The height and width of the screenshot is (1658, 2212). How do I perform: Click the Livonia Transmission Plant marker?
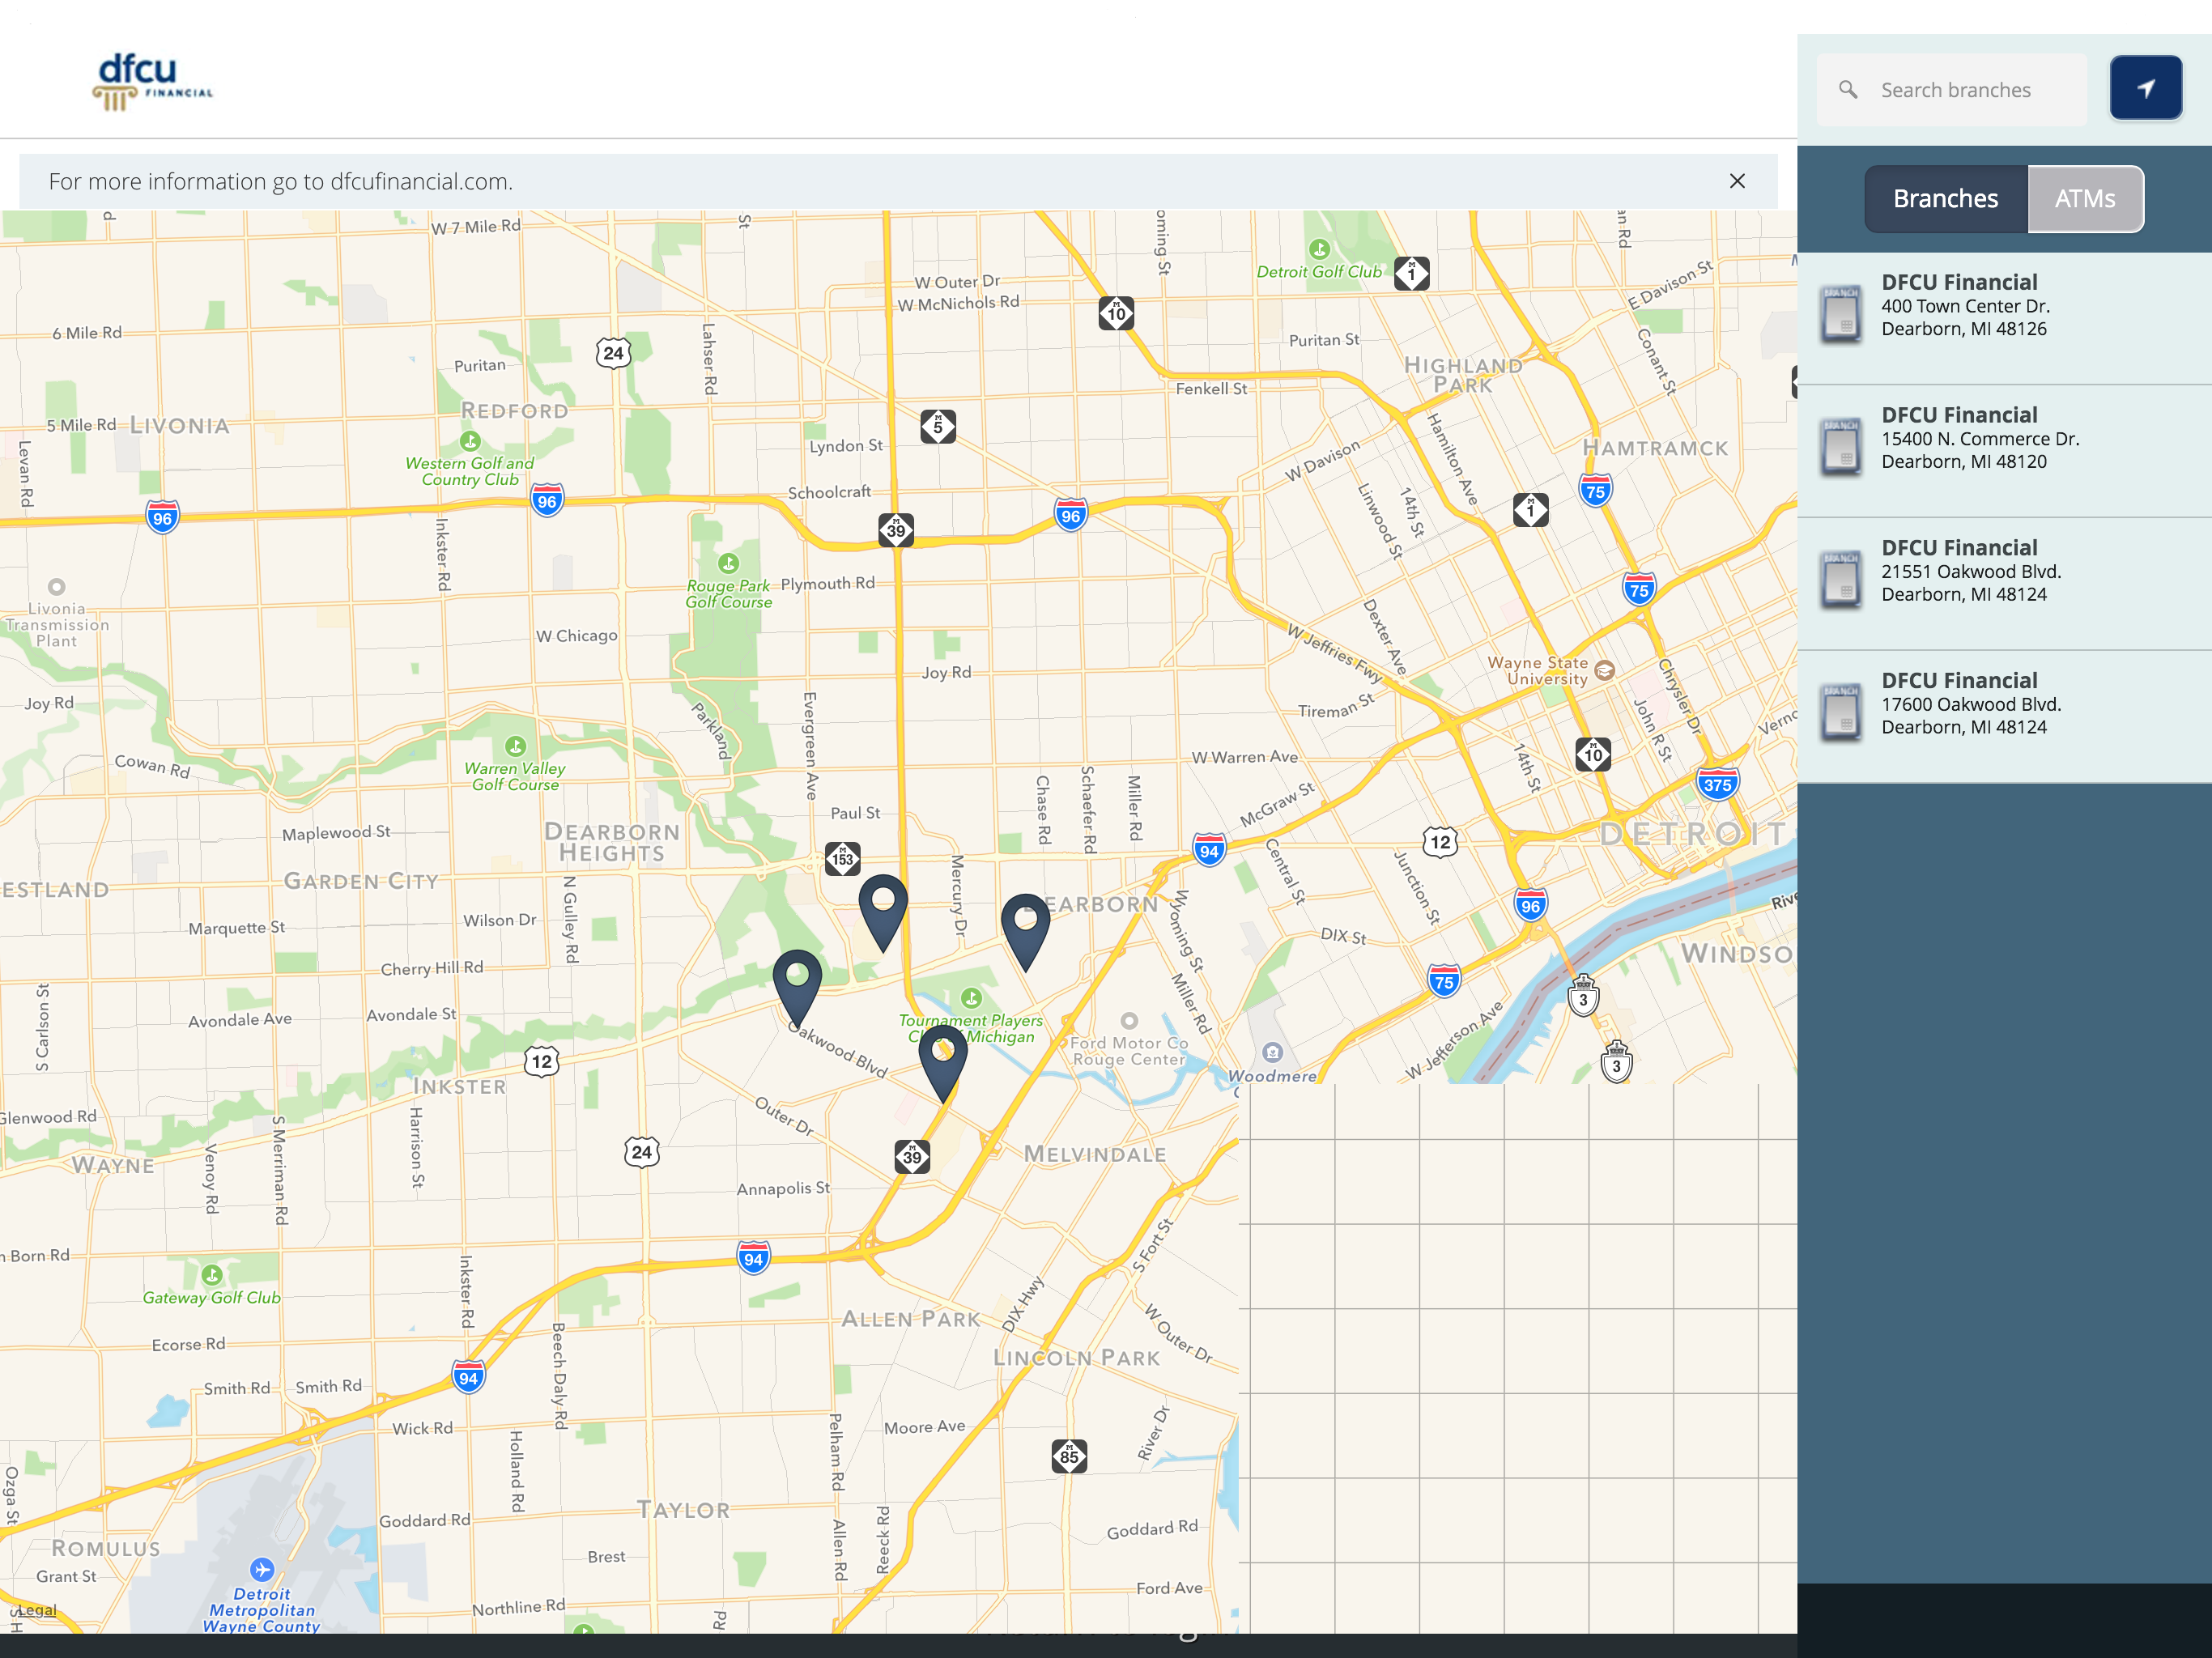tap(57, 587)
